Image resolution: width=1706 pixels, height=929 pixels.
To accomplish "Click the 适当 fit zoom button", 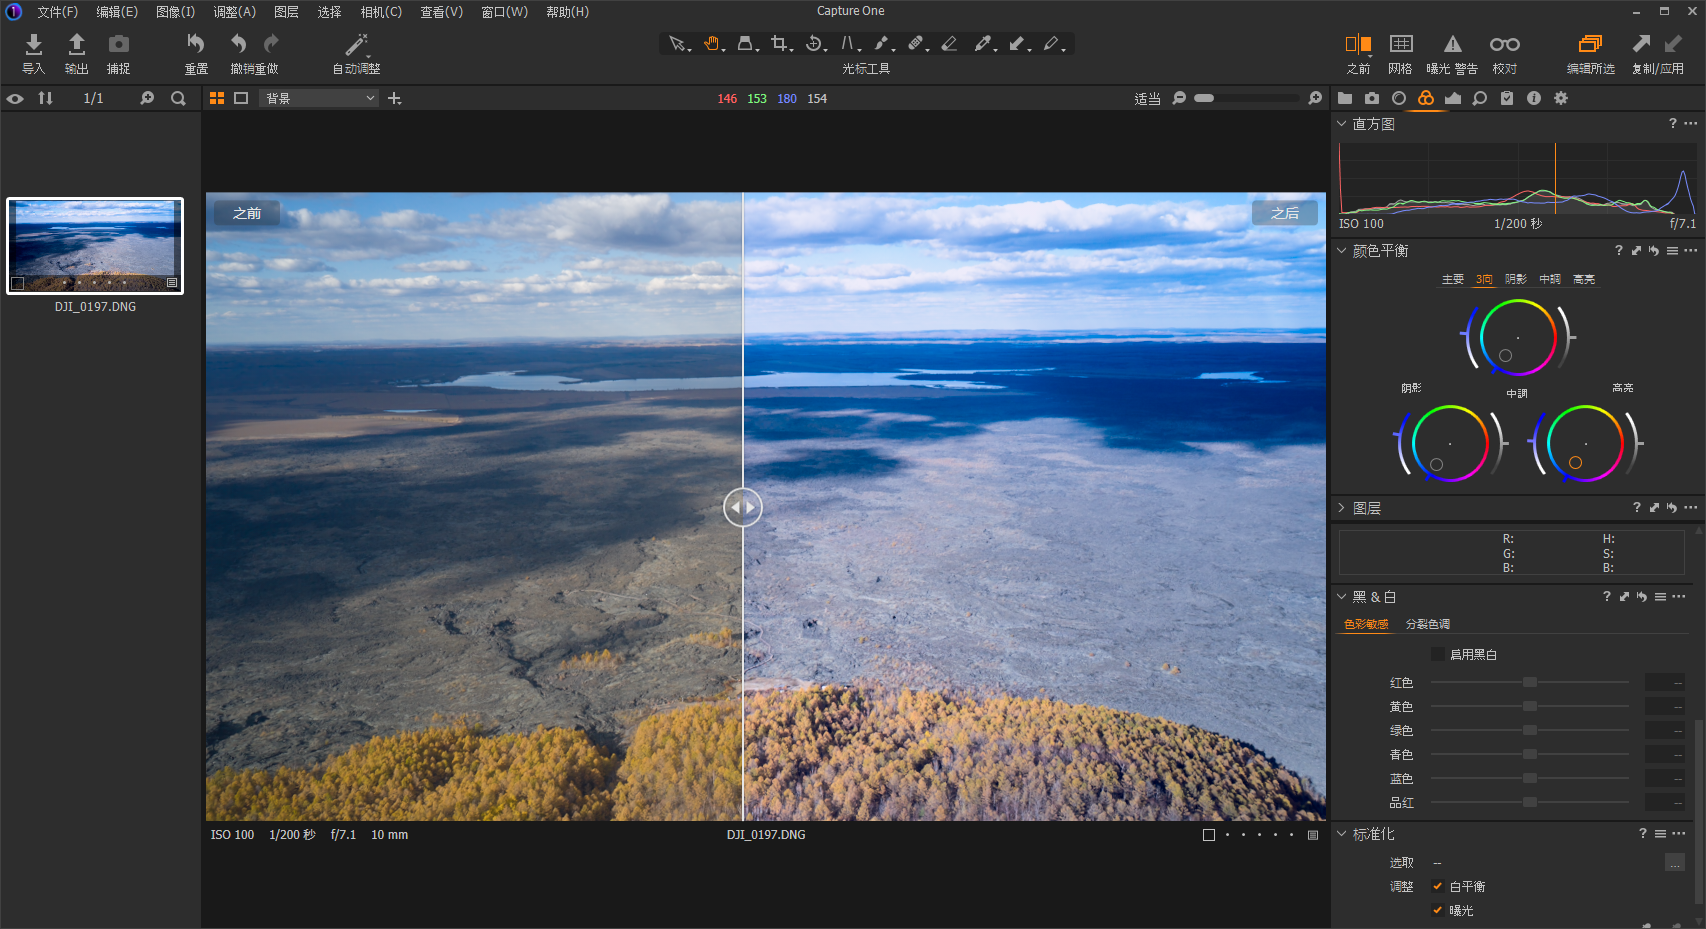I will pos(1147,99).
